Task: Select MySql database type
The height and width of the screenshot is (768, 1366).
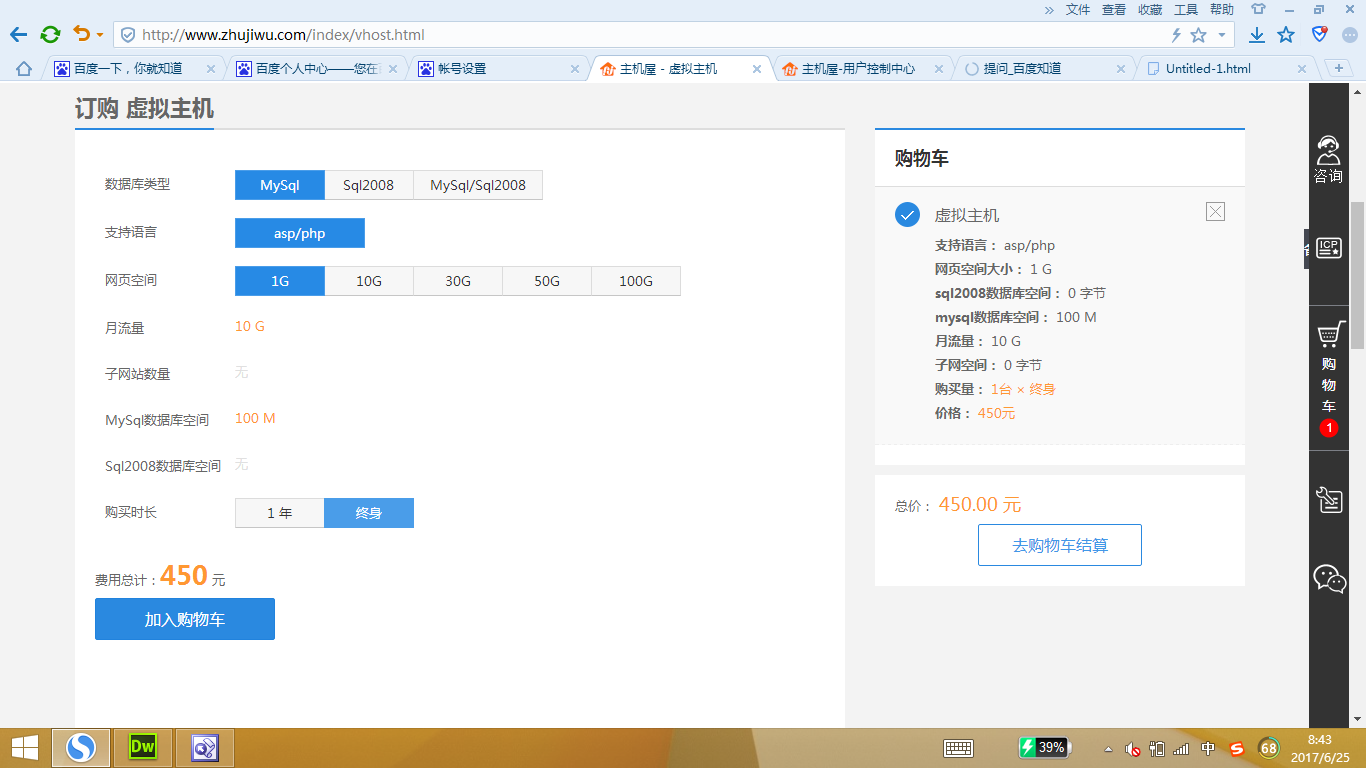Action: (x=280, y=185)
